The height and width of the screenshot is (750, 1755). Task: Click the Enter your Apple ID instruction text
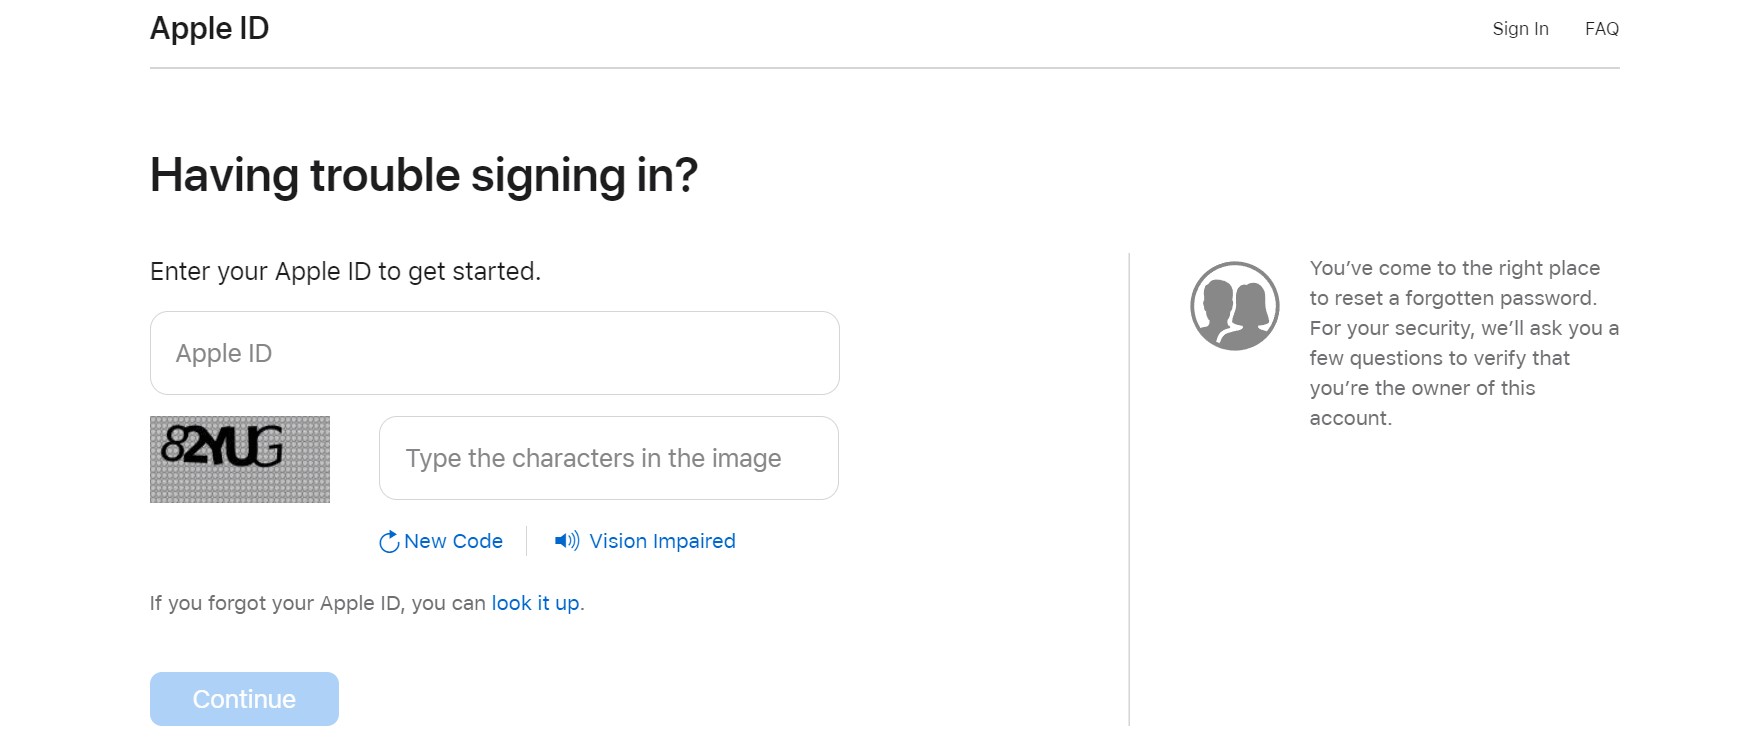(345, 270)
